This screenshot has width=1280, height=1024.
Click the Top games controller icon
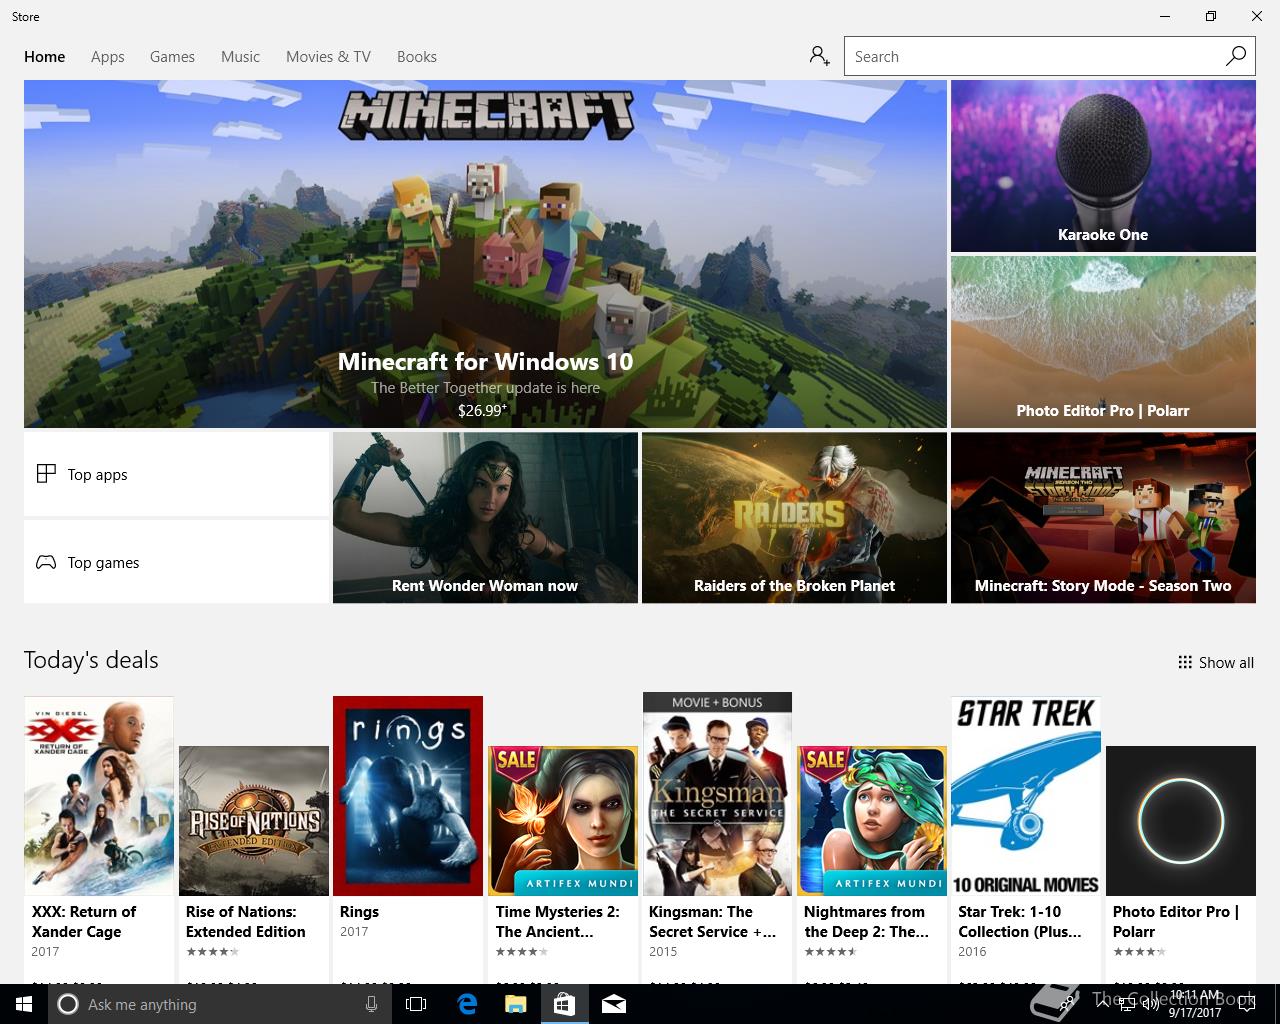(x=46, y=562)
